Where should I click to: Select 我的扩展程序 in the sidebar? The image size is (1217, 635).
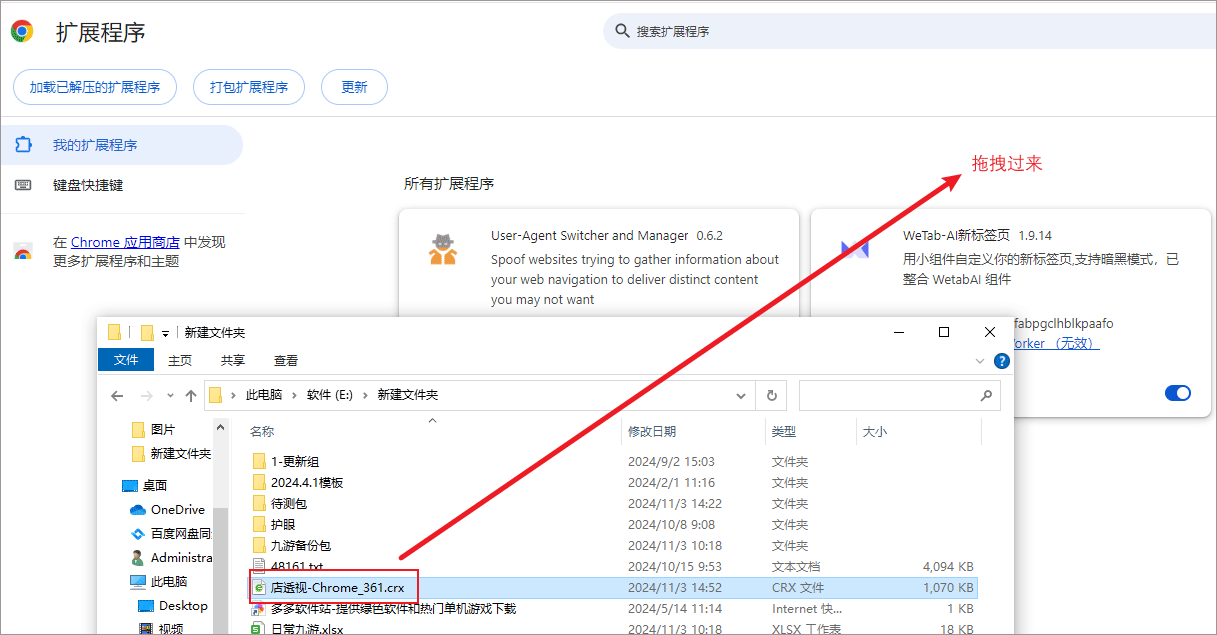[121, 145]
